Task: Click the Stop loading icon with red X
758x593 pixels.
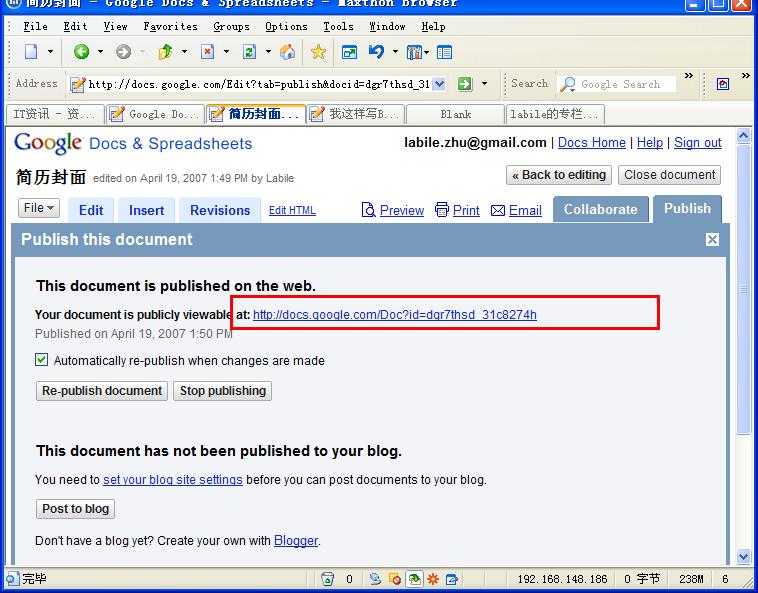Action: [207, 51]
